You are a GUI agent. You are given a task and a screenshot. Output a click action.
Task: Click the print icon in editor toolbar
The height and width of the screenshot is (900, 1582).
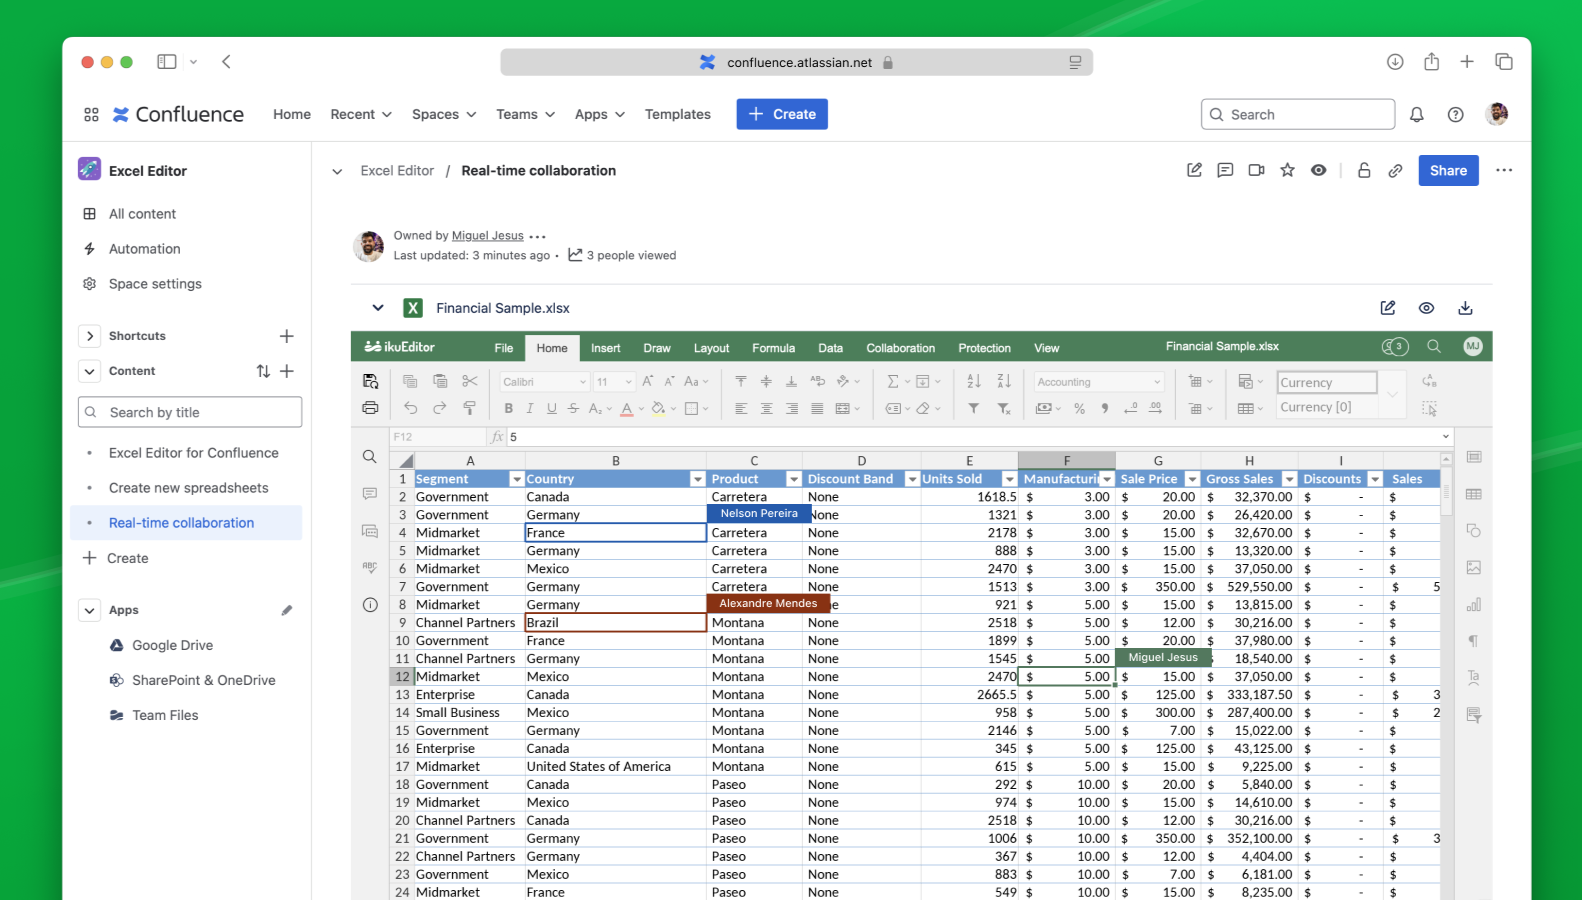click(x=370, y=408)
